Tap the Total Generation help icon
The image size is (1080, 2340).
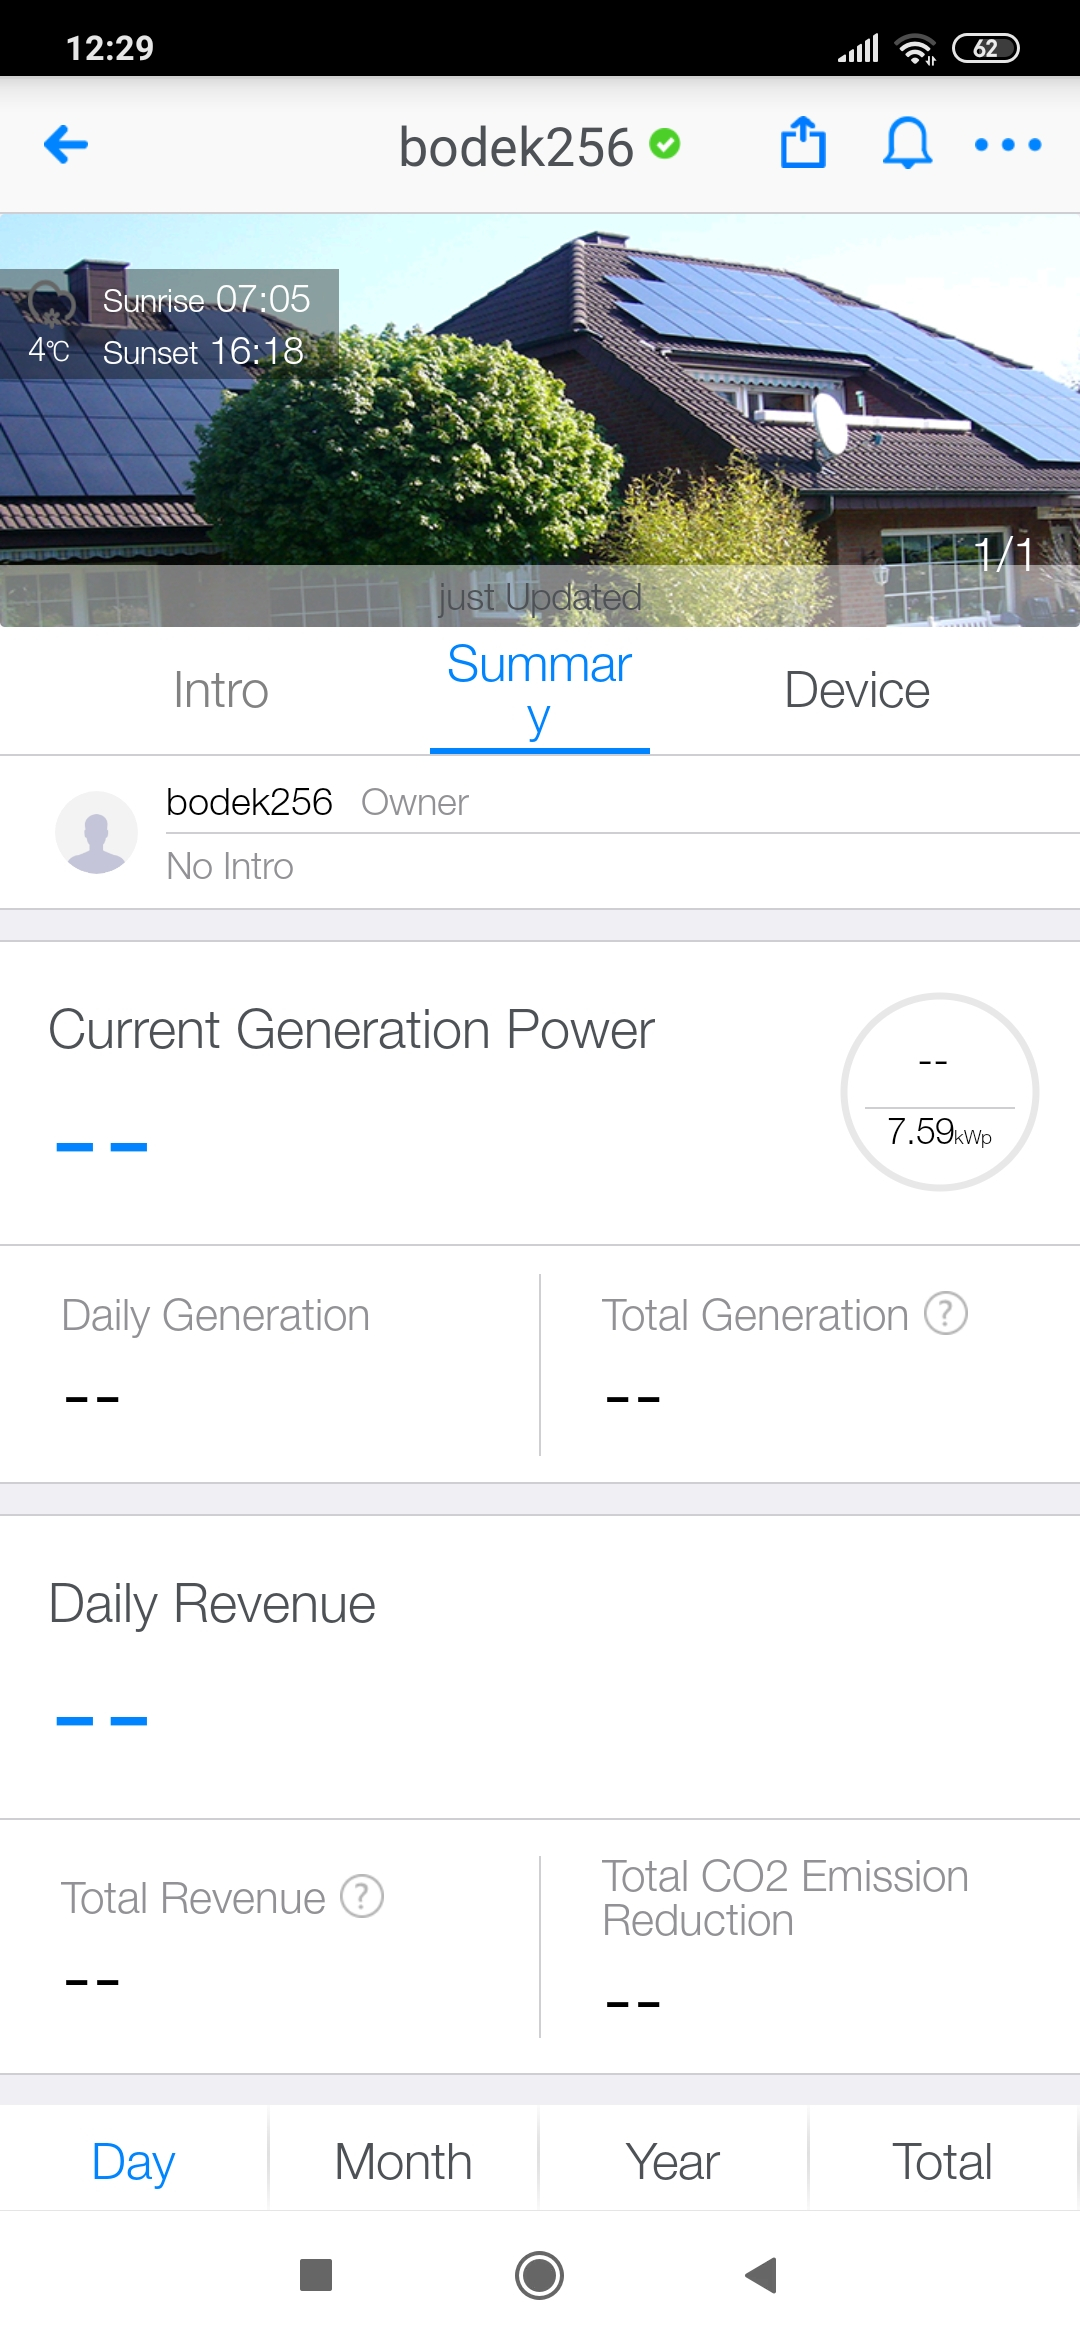tap(945, 1314)
